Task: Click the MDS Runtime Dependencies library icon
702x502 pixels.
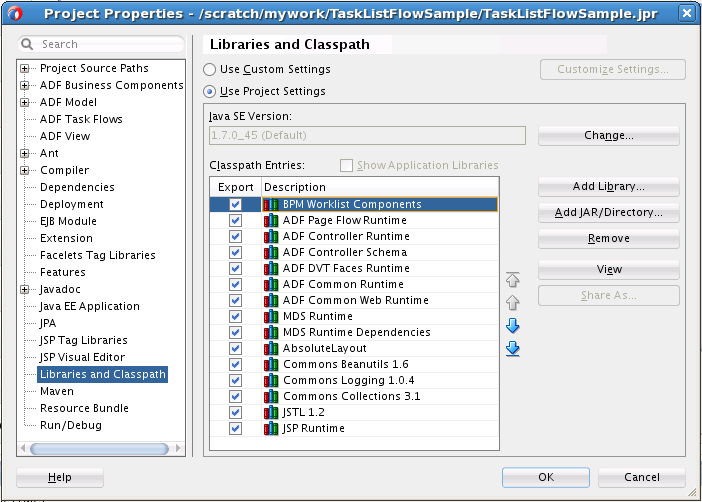Action: [x=271, y=332]
